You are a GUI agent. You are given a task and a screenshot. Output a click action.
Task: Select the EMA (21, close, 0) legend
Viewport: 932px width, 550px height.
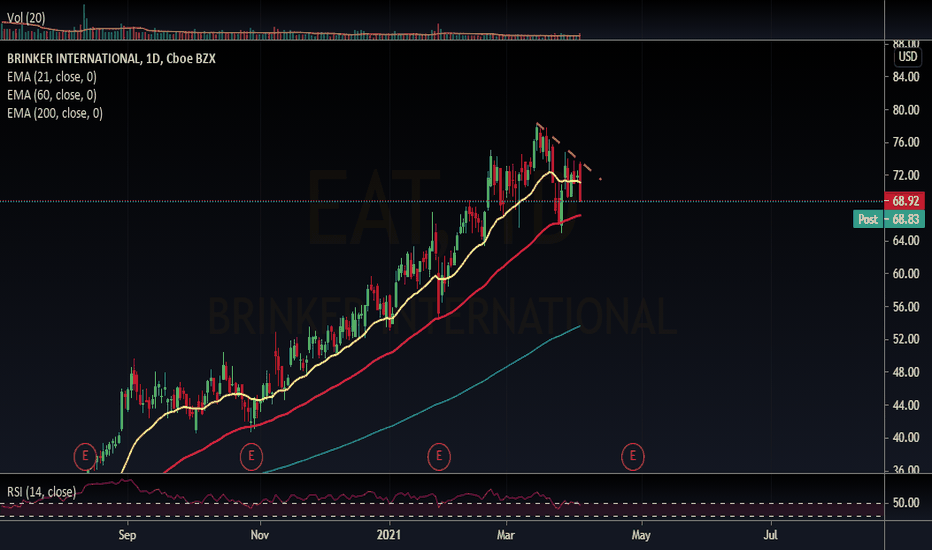tap(52, 77)
